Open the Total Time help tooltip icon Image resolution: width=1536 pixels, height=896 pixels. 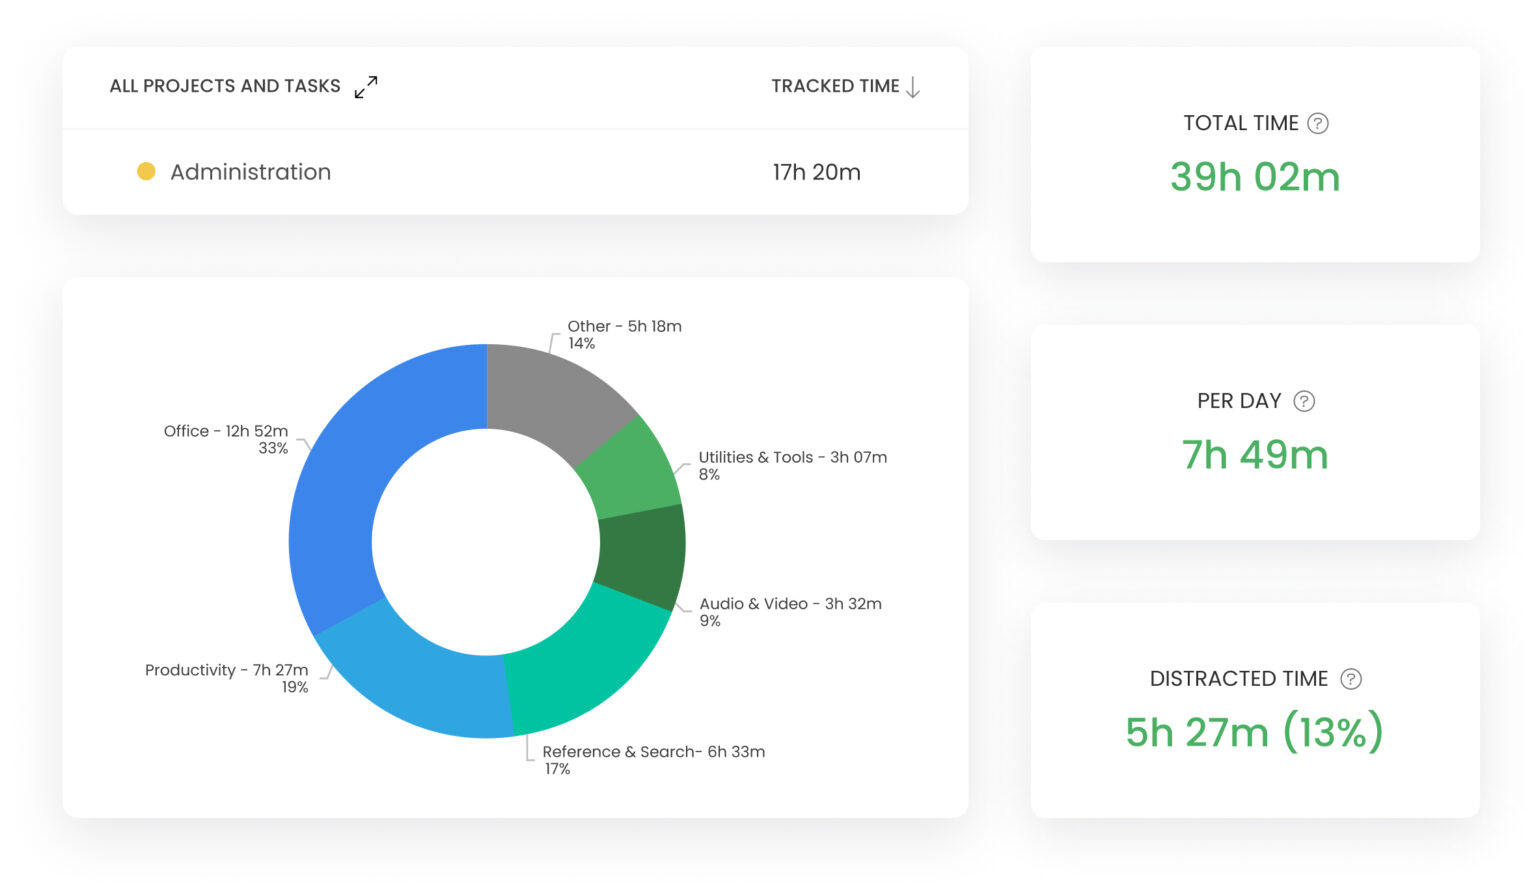pos(1319,123)
